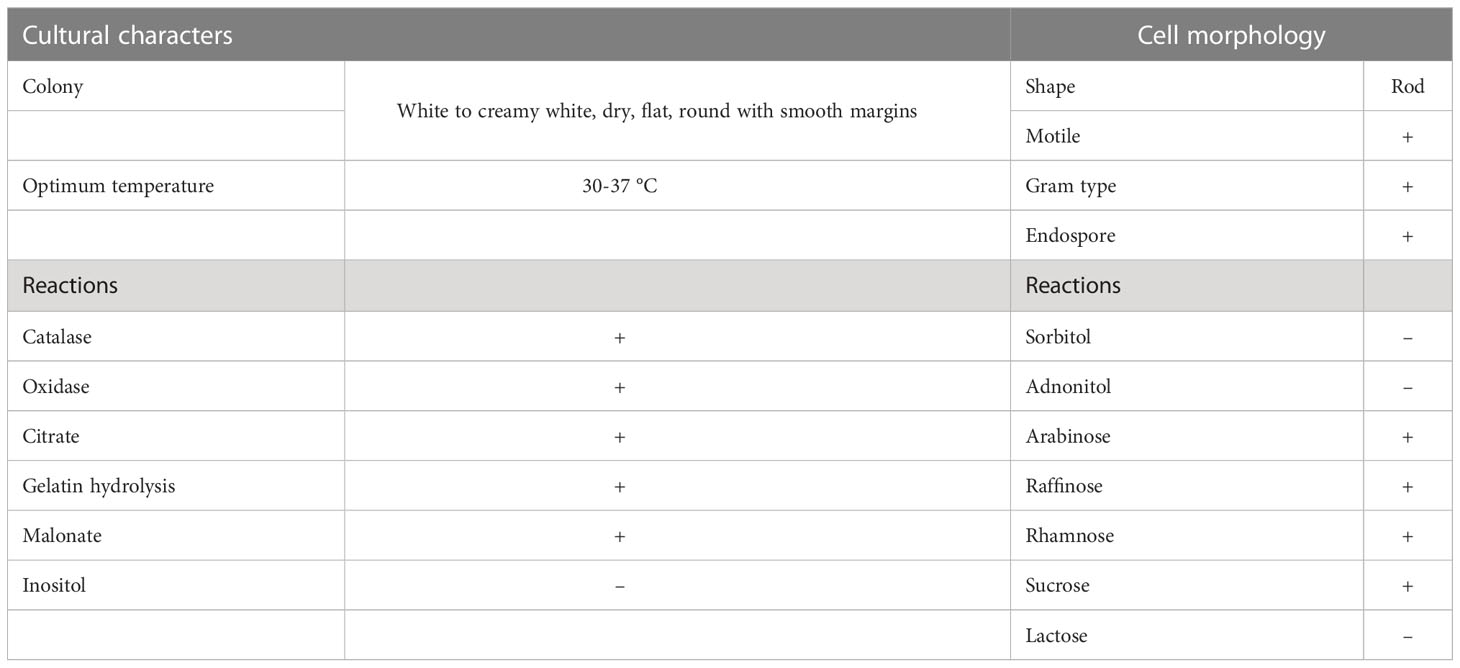
Task: Click the Motile row label
Action: 1053,136
